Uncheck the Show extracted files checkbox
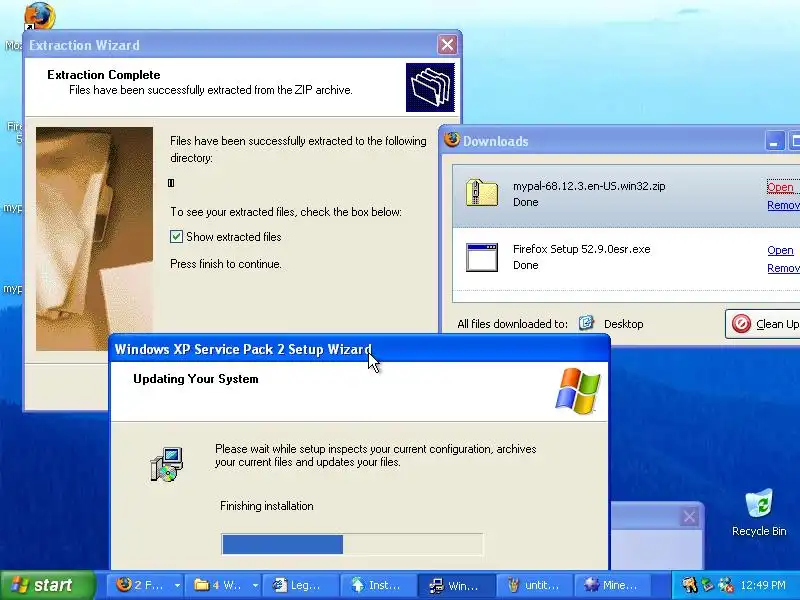 point(176,237)
